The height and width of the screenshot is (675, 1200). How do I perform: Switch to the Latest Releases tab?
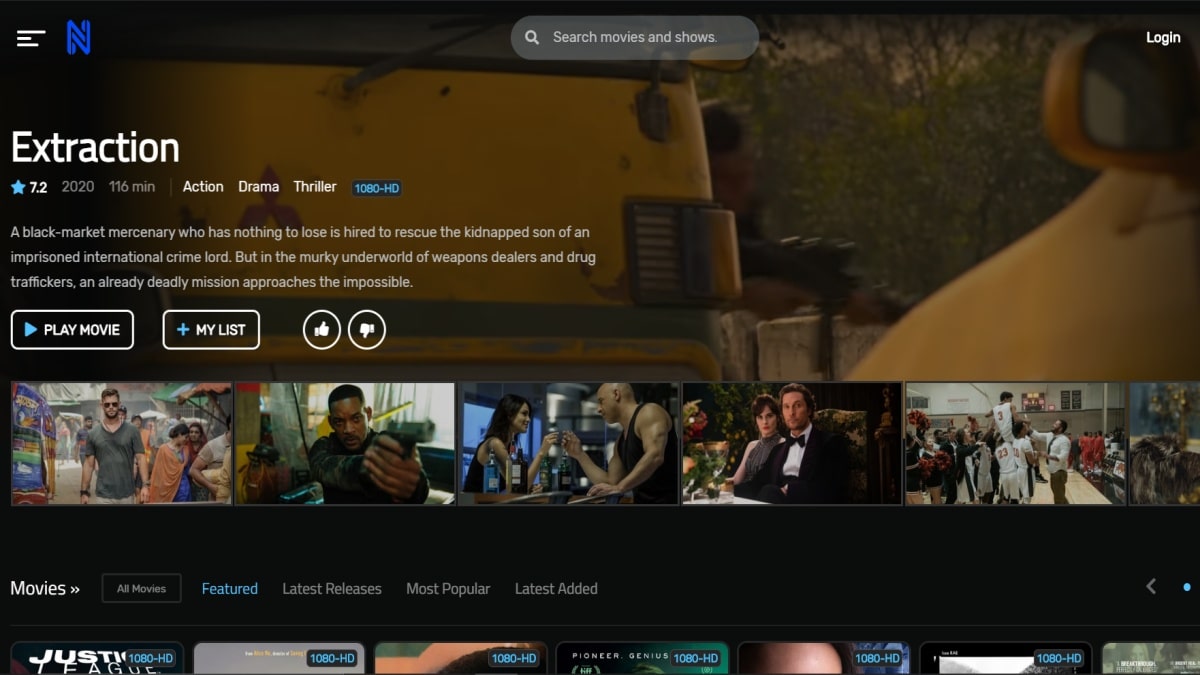[x=332, y=589]
